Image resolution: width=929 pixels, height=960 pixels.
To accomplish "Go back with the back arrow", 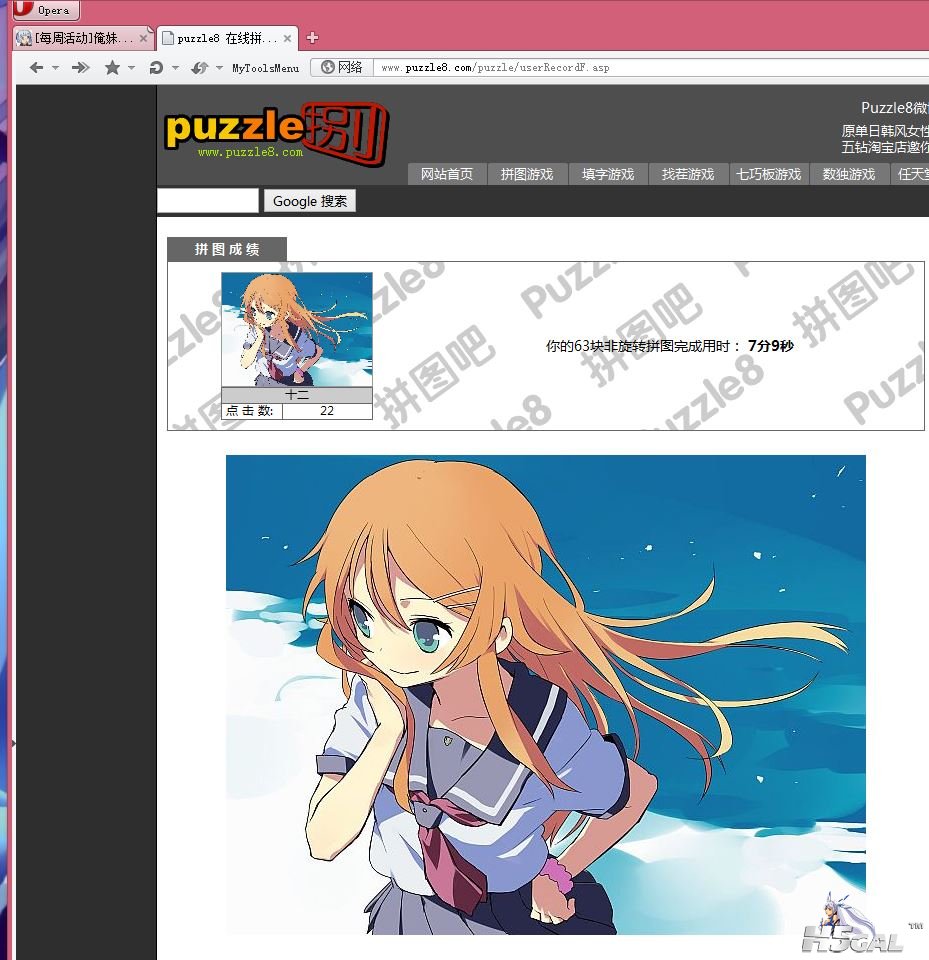I will point(36,67).
